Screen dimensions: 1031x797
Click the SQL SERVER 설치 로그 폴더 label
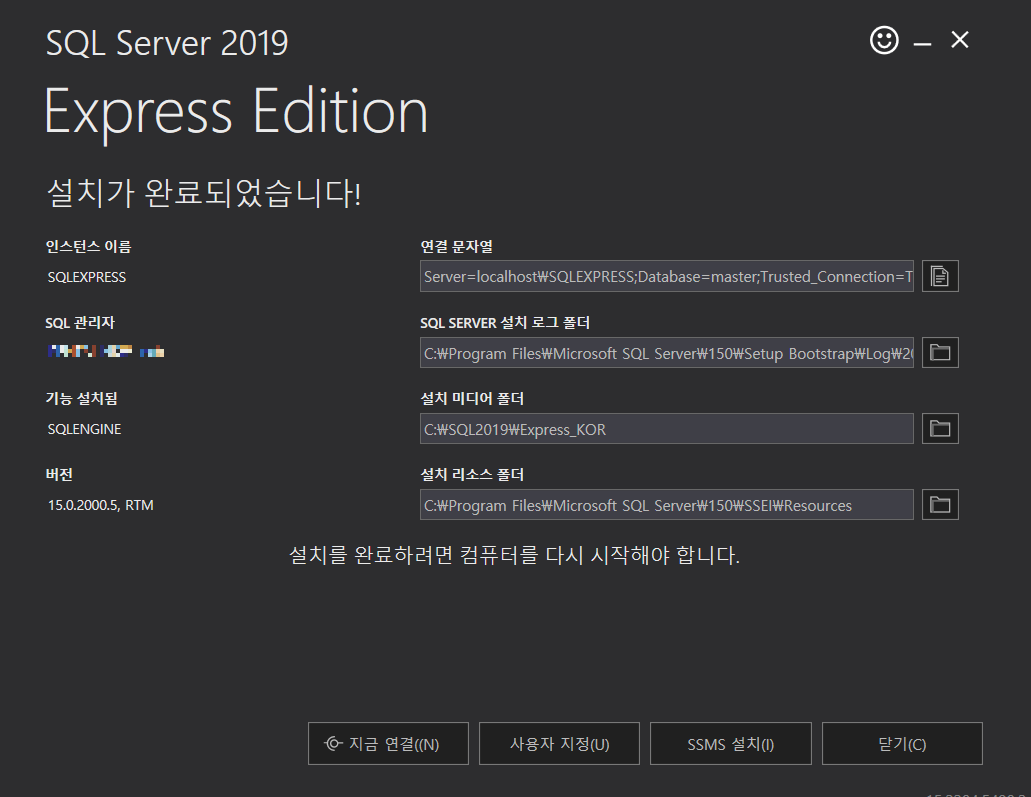505,323
